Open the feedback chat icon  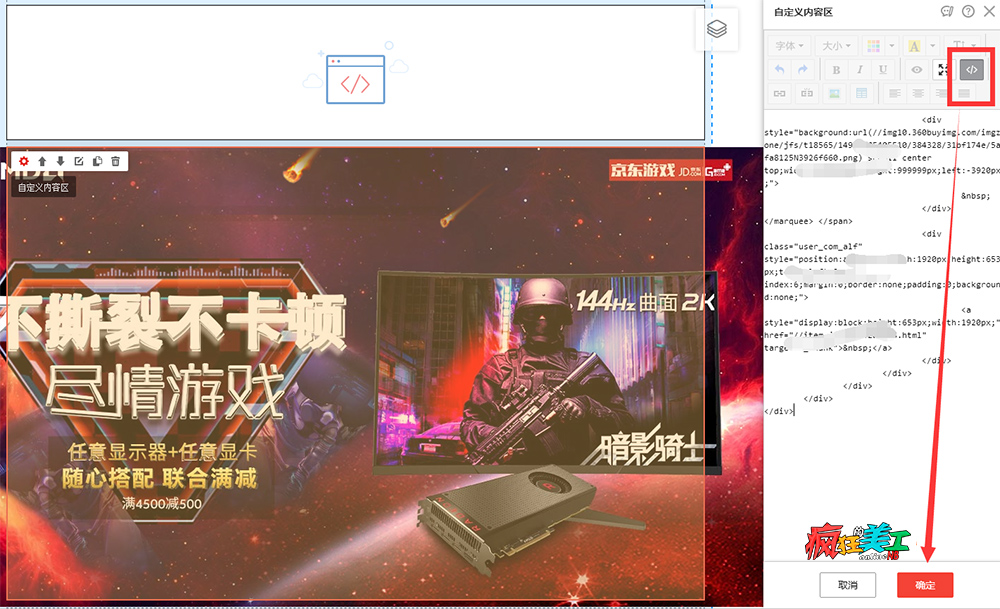[x=947, y=11]
